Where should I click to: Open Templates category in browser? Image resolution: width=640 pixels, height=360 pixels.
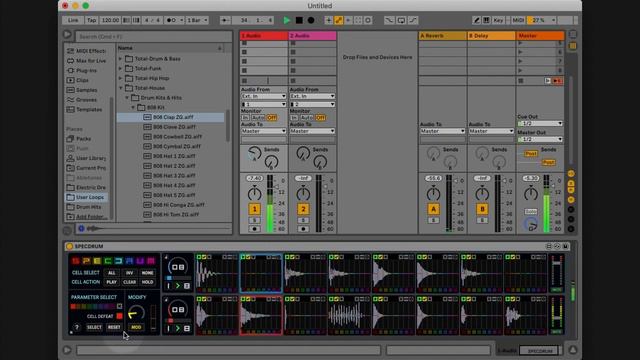(x=84, y=110)
